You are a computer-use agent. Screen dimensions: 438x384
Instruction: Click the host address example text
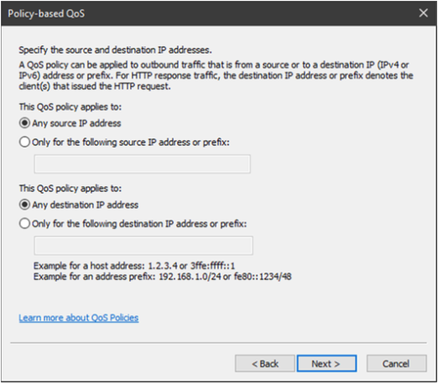tap(134, 266)
